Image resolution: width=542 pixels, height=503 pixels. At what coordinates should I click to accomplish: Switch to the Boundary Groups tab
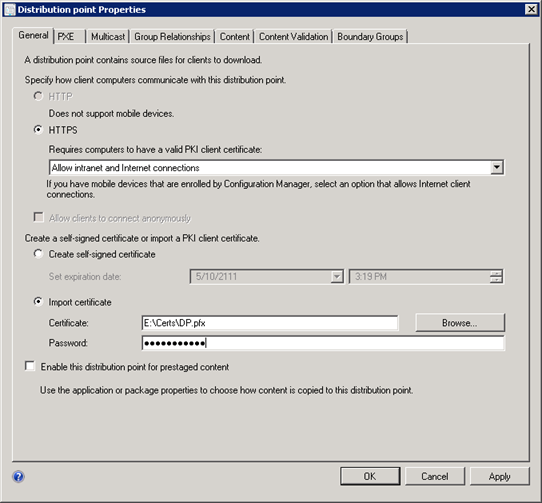click(370, 37)
